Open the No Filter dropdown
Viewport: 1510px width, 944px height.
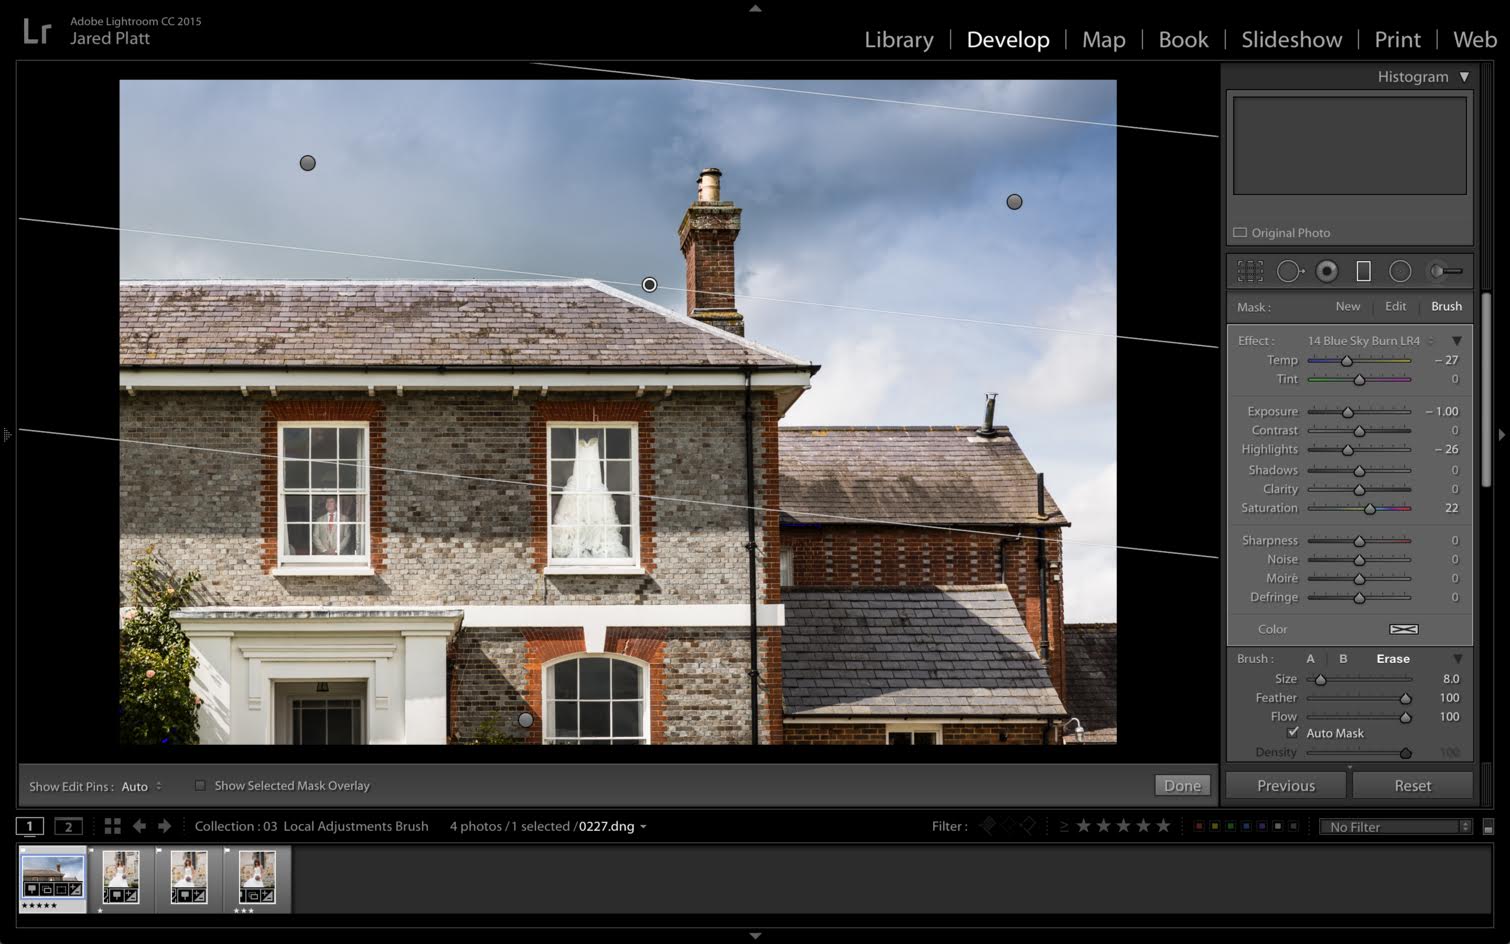coord(1396,827)
